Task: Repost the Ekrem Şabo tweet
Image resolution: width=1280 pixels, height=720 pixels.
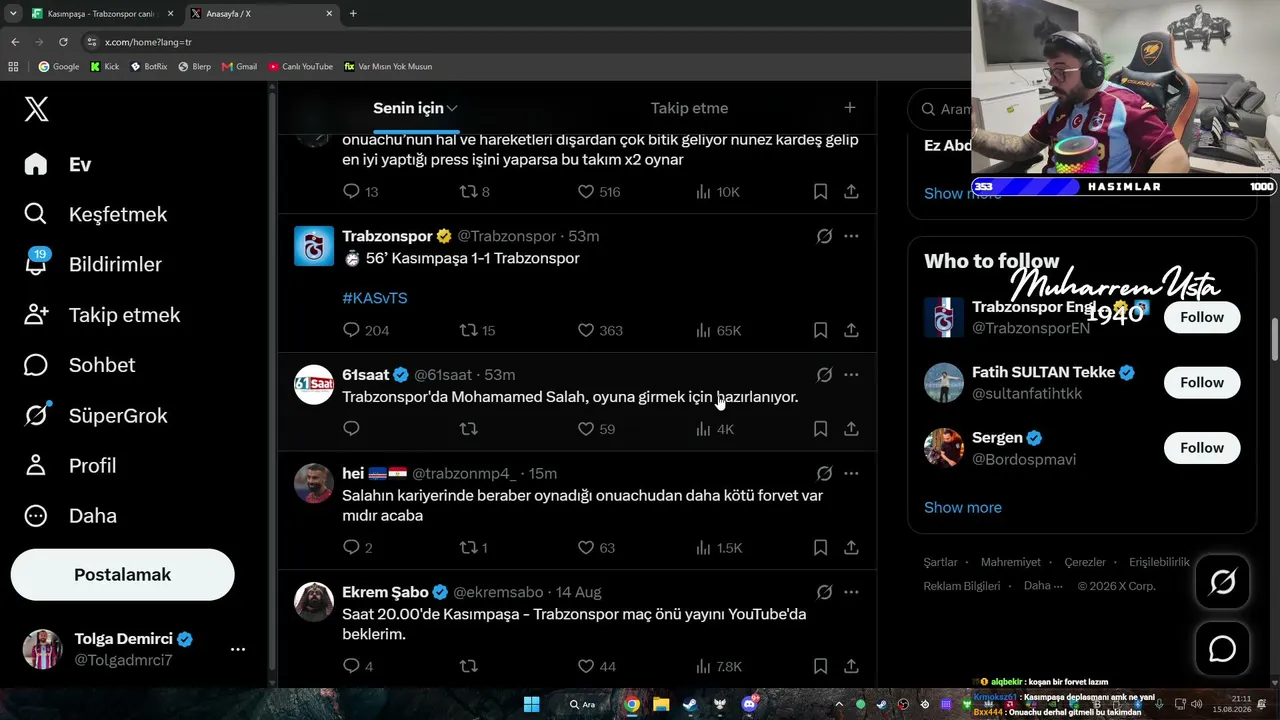Action: pos(468,666)
